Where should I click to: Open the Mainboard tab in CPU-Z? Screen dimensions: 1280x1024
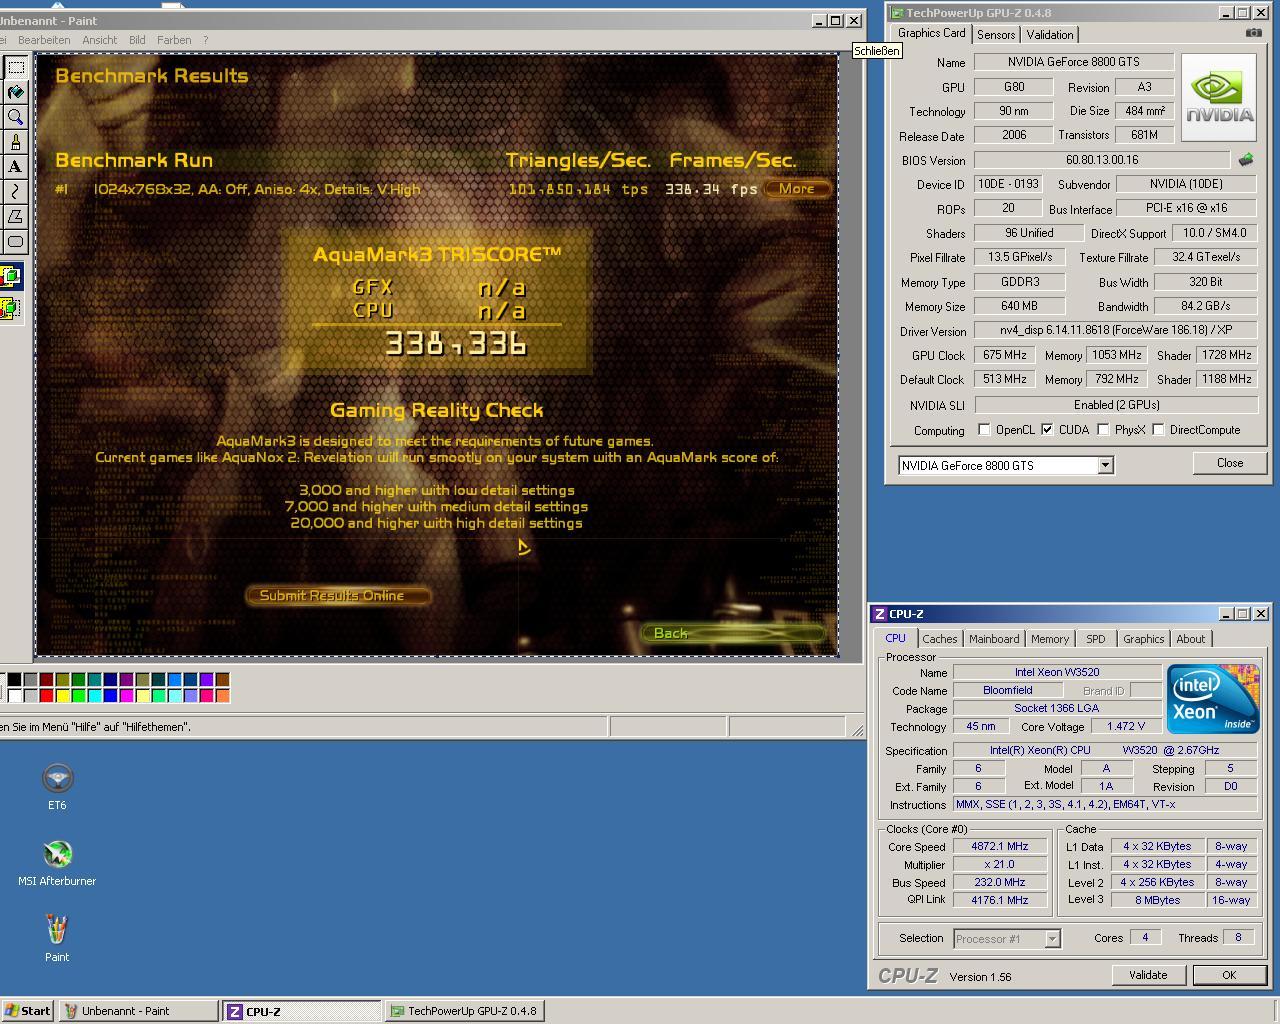point(994,639)
